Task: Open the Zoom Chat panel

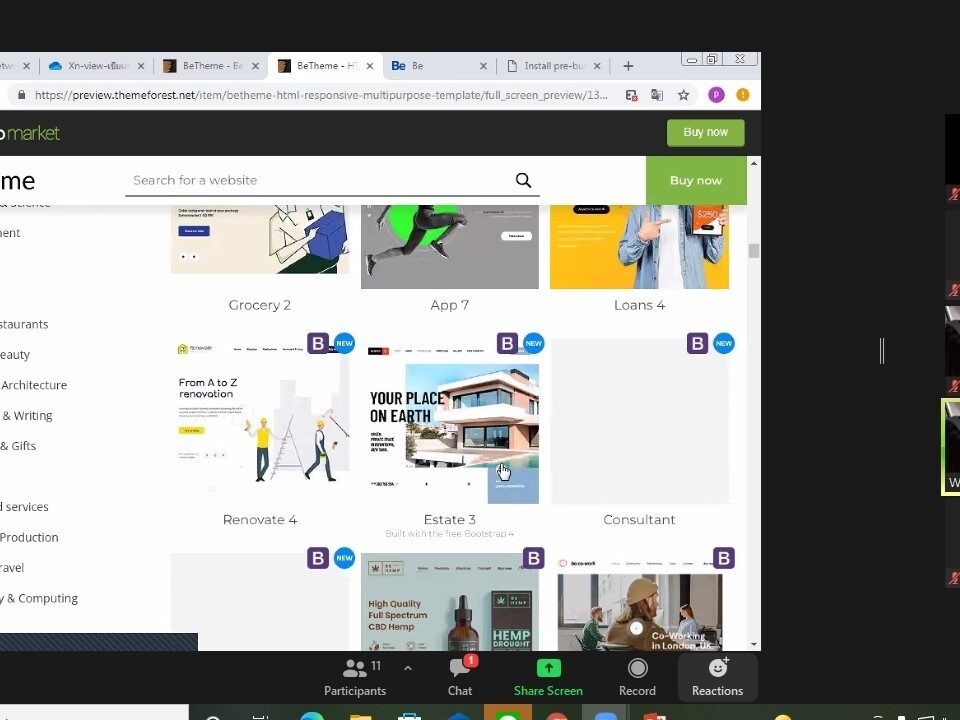Action: point(460,677)
